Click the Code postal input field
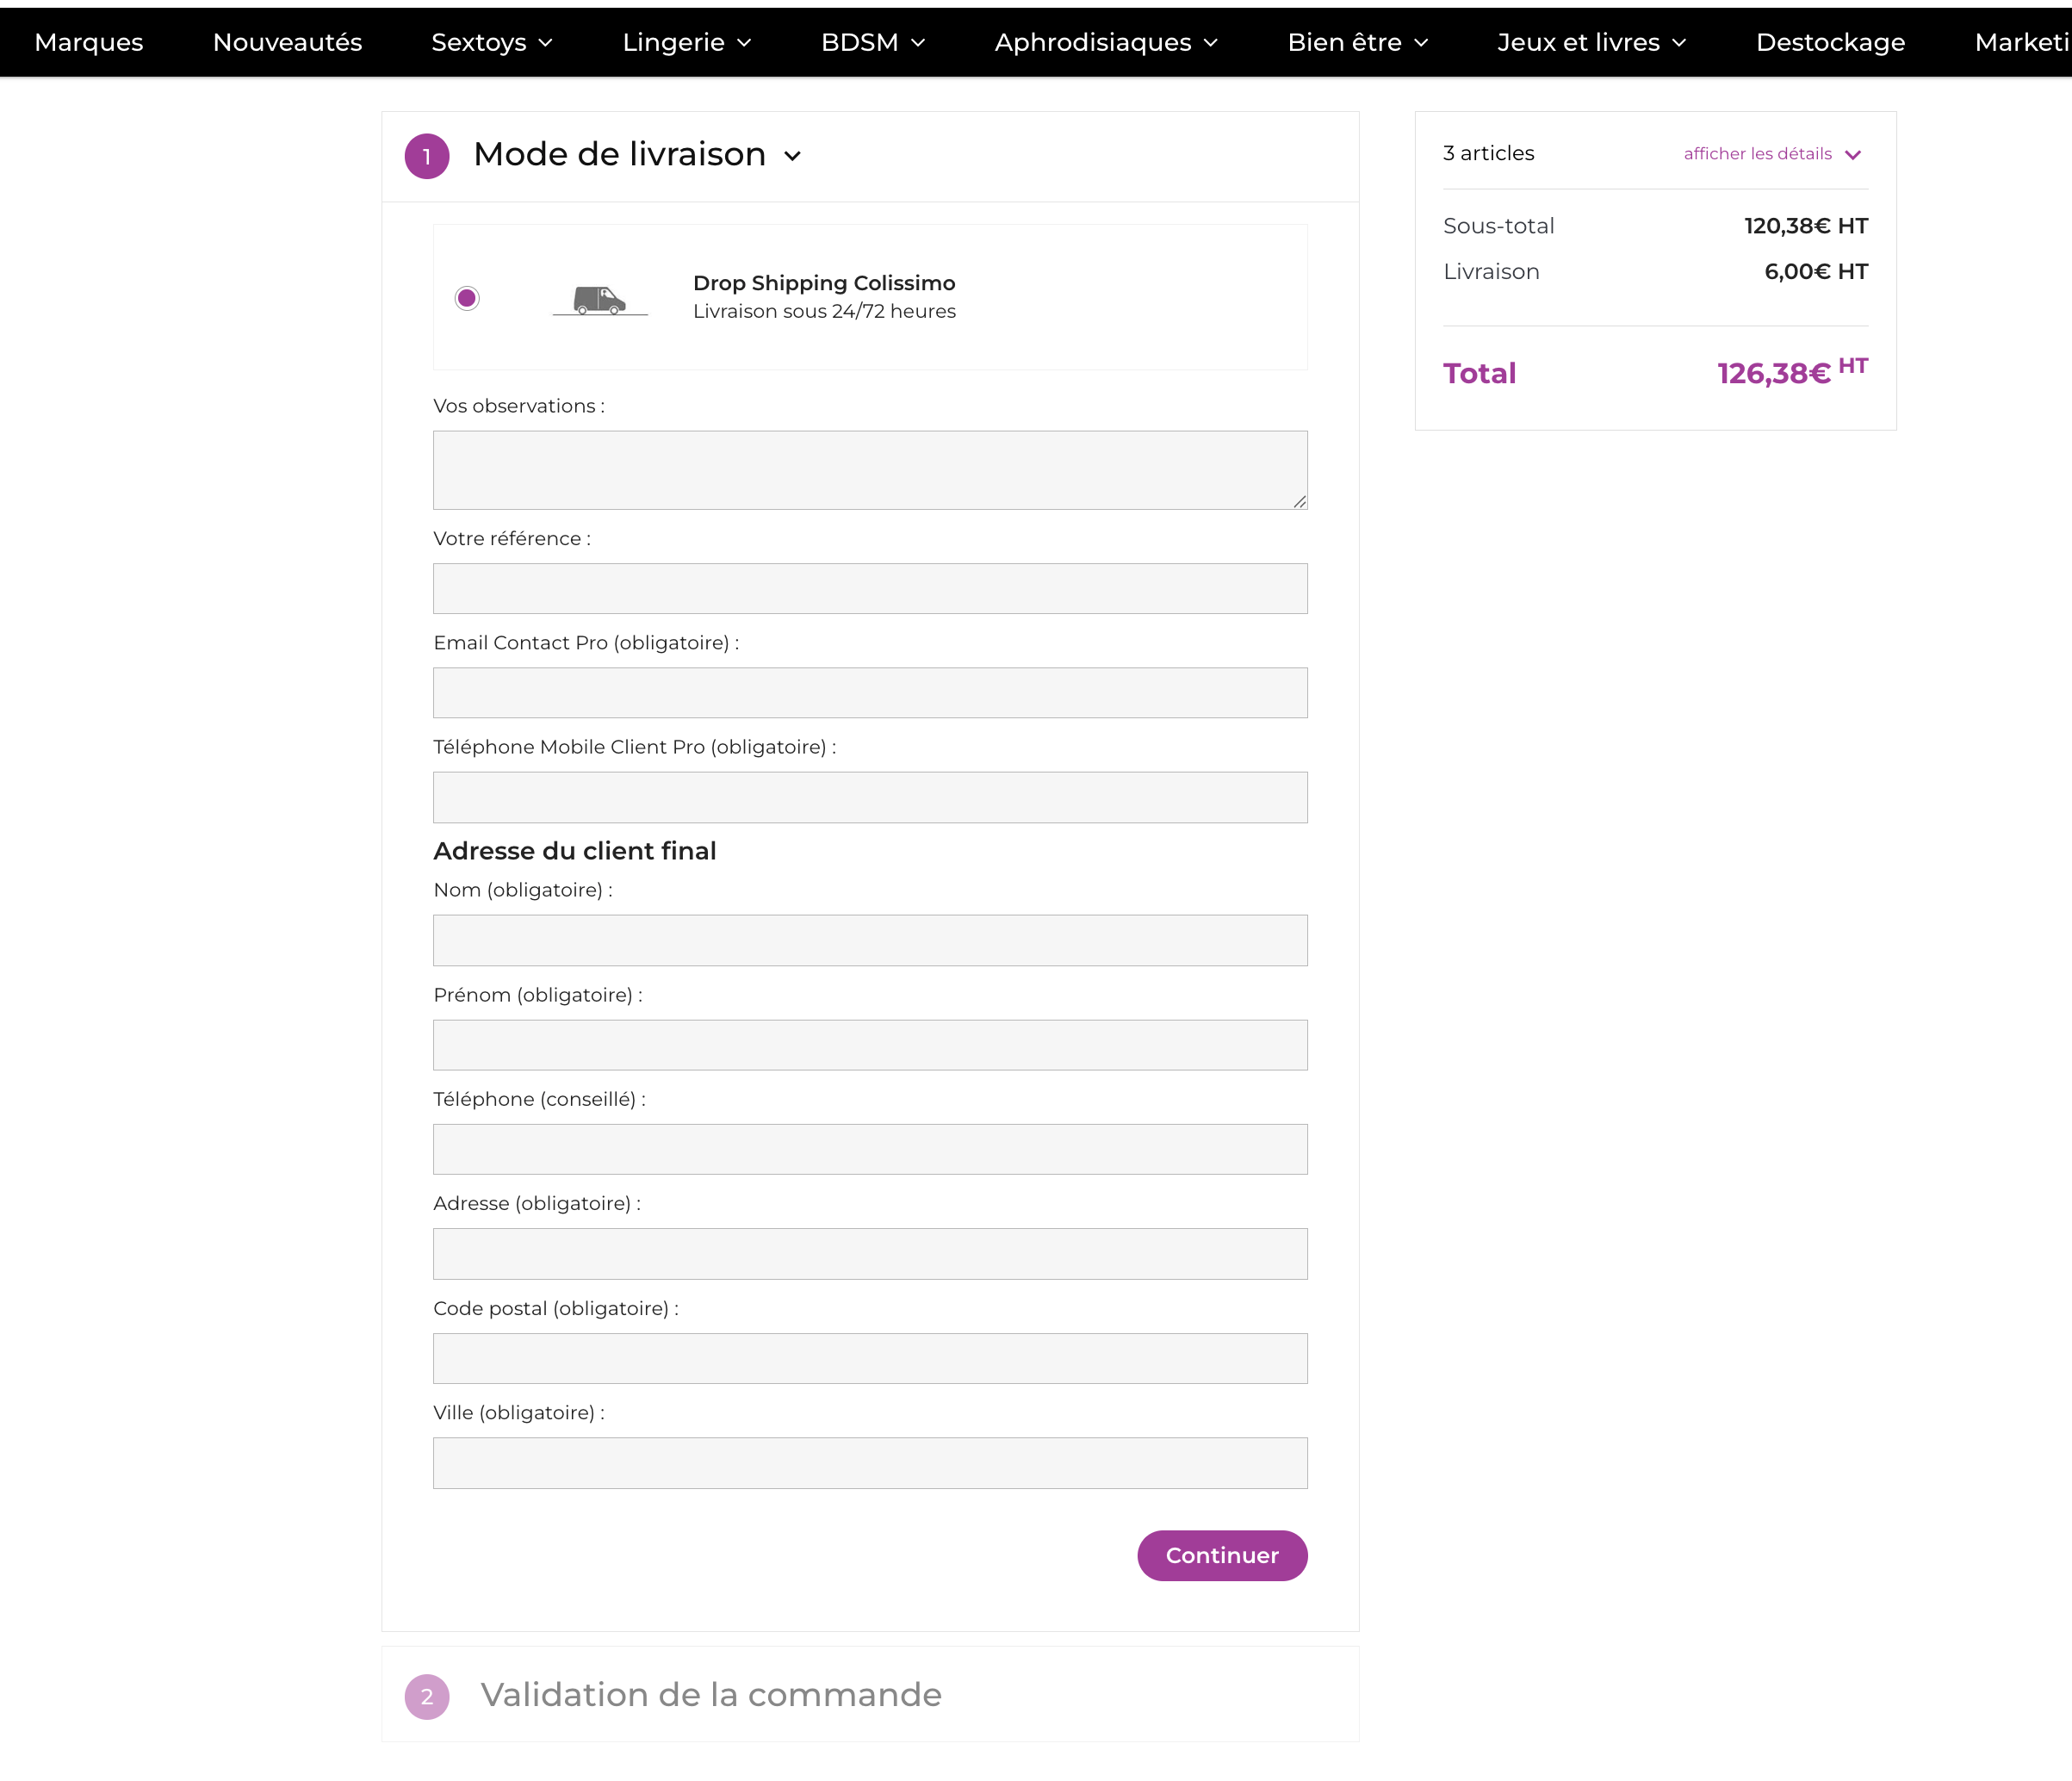The image size is (2072, 1781). coord(870,1358)
